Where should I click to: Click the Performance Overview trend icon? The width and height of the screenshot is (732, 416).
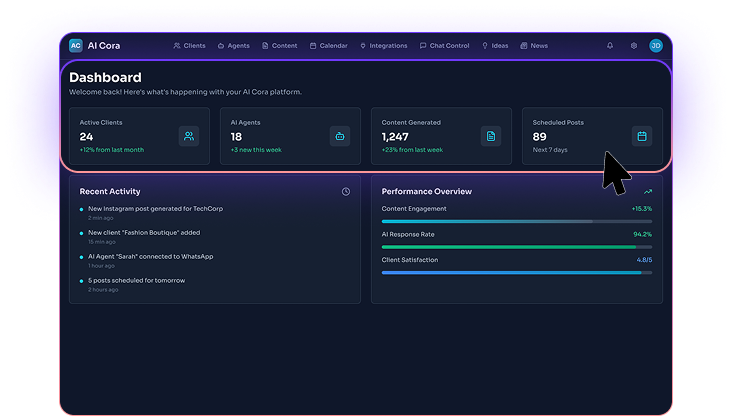(x=648, y=191)
